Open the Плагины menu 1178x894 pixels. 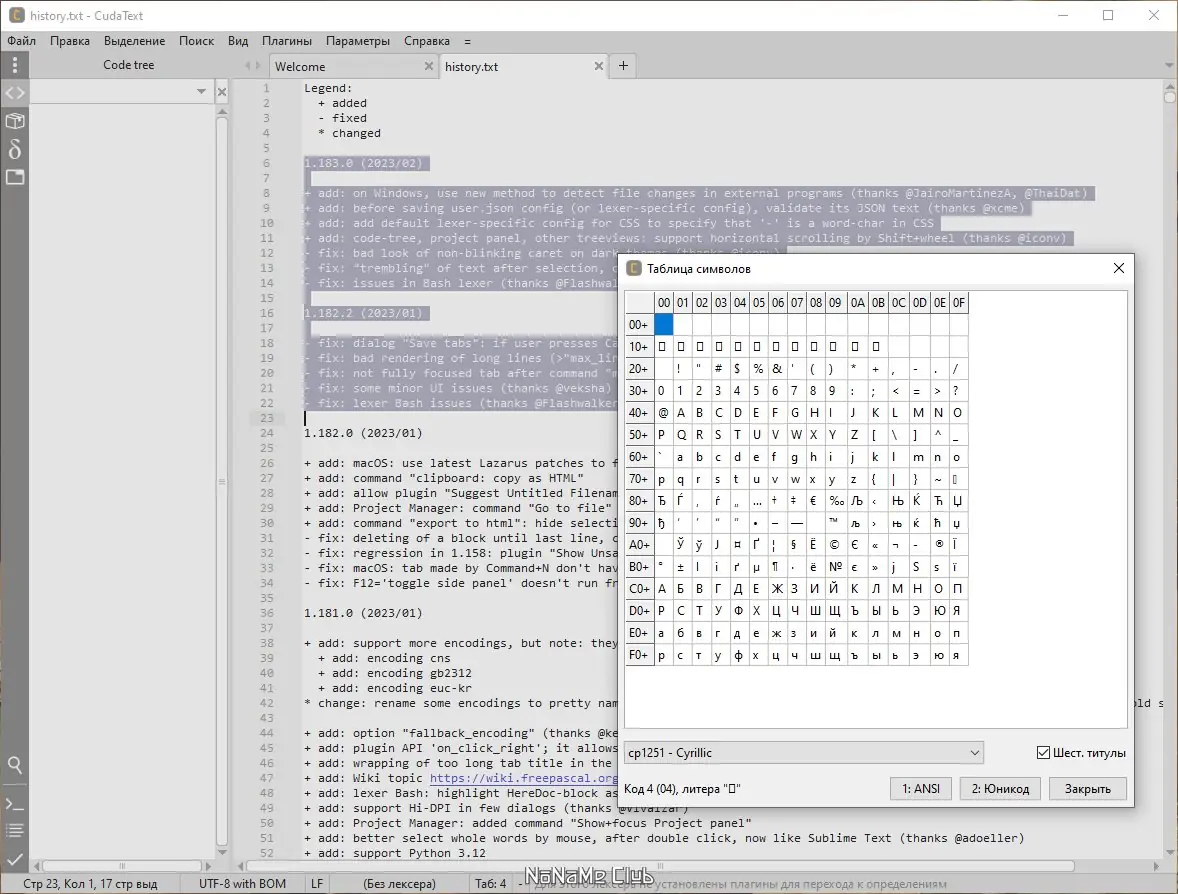287,41
